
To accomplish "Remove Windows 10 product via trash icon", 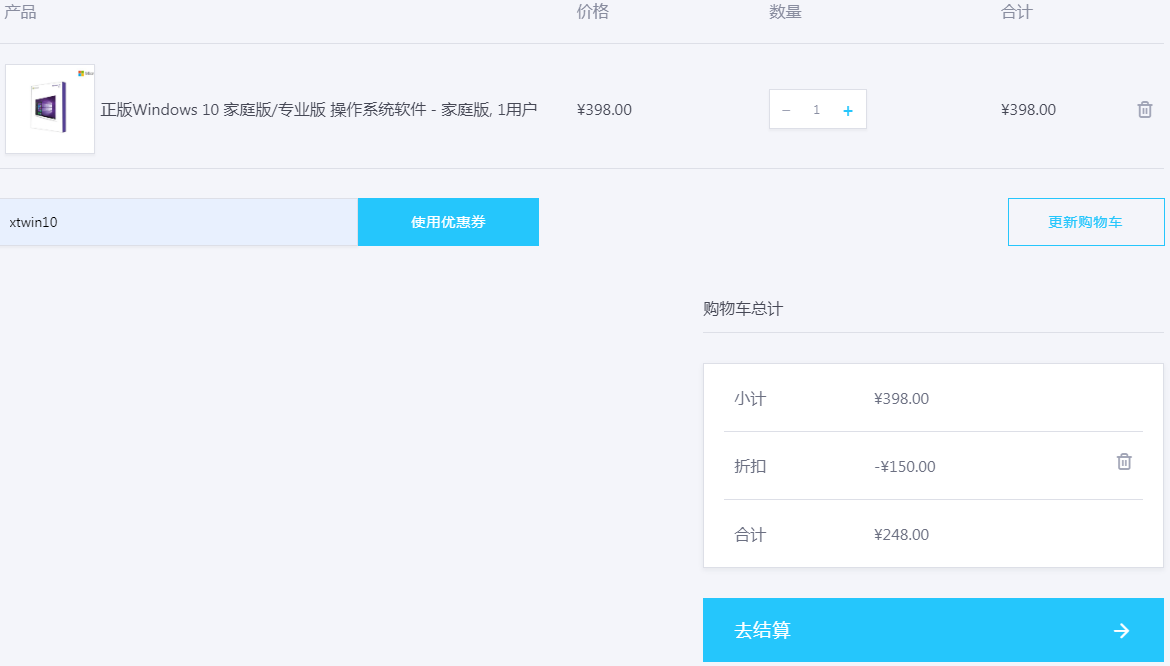I will pos(1145,110).
